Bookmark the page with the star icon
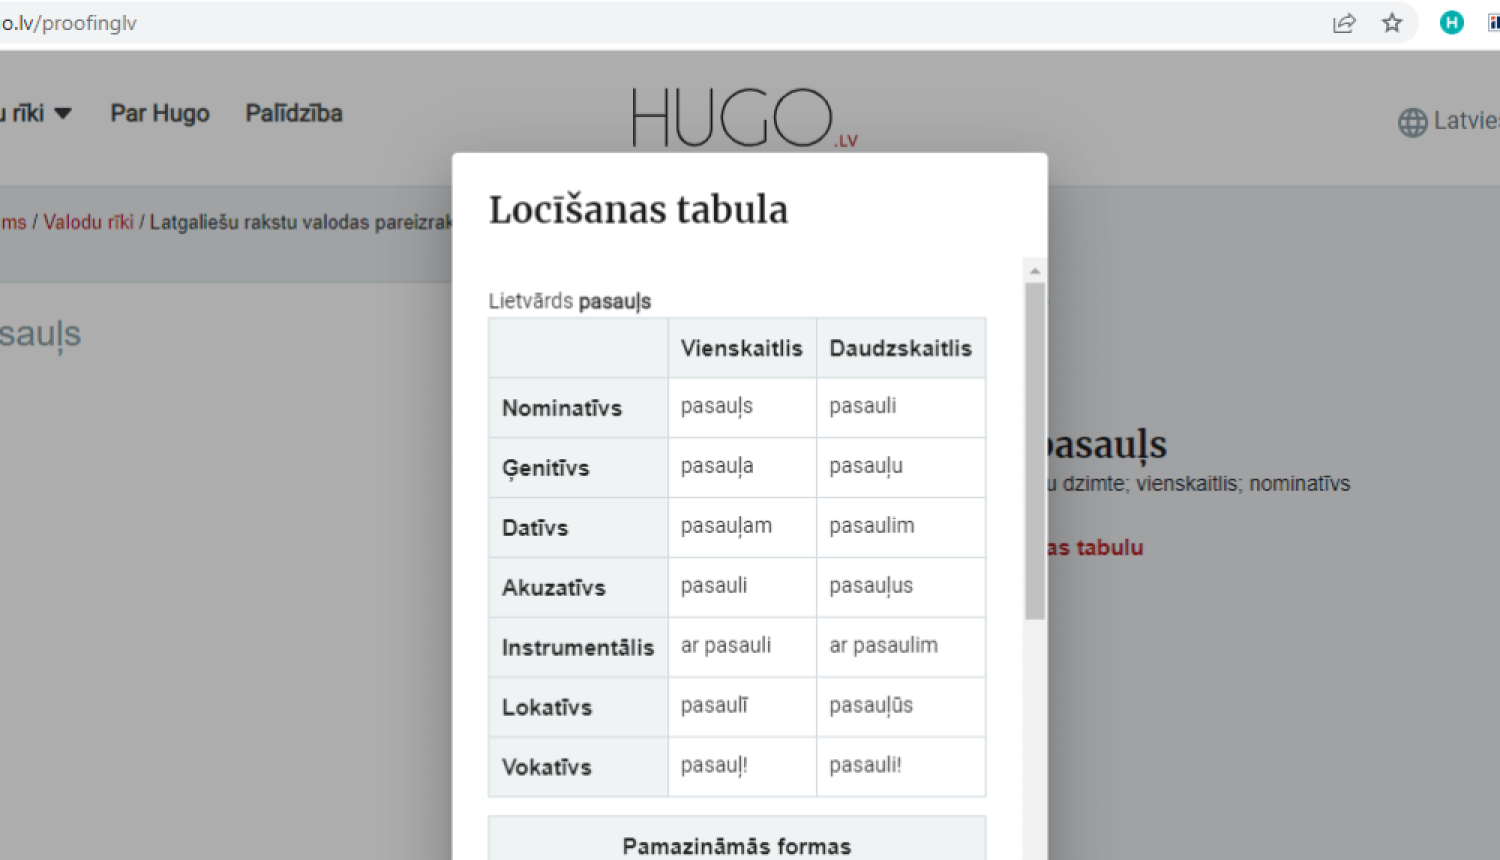The height and width of the screenshot is (860, 1500). (x=1392, y=22)
